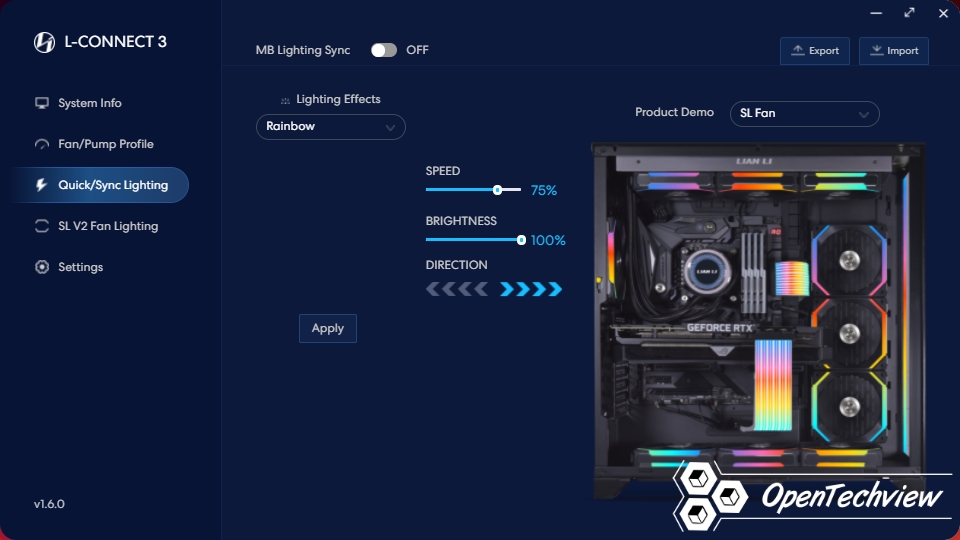The width and height of the screenshot is (960, 540).
Task: Click the Quick/Sync Lighting bolt icon
Action: [x=42, y=185]
